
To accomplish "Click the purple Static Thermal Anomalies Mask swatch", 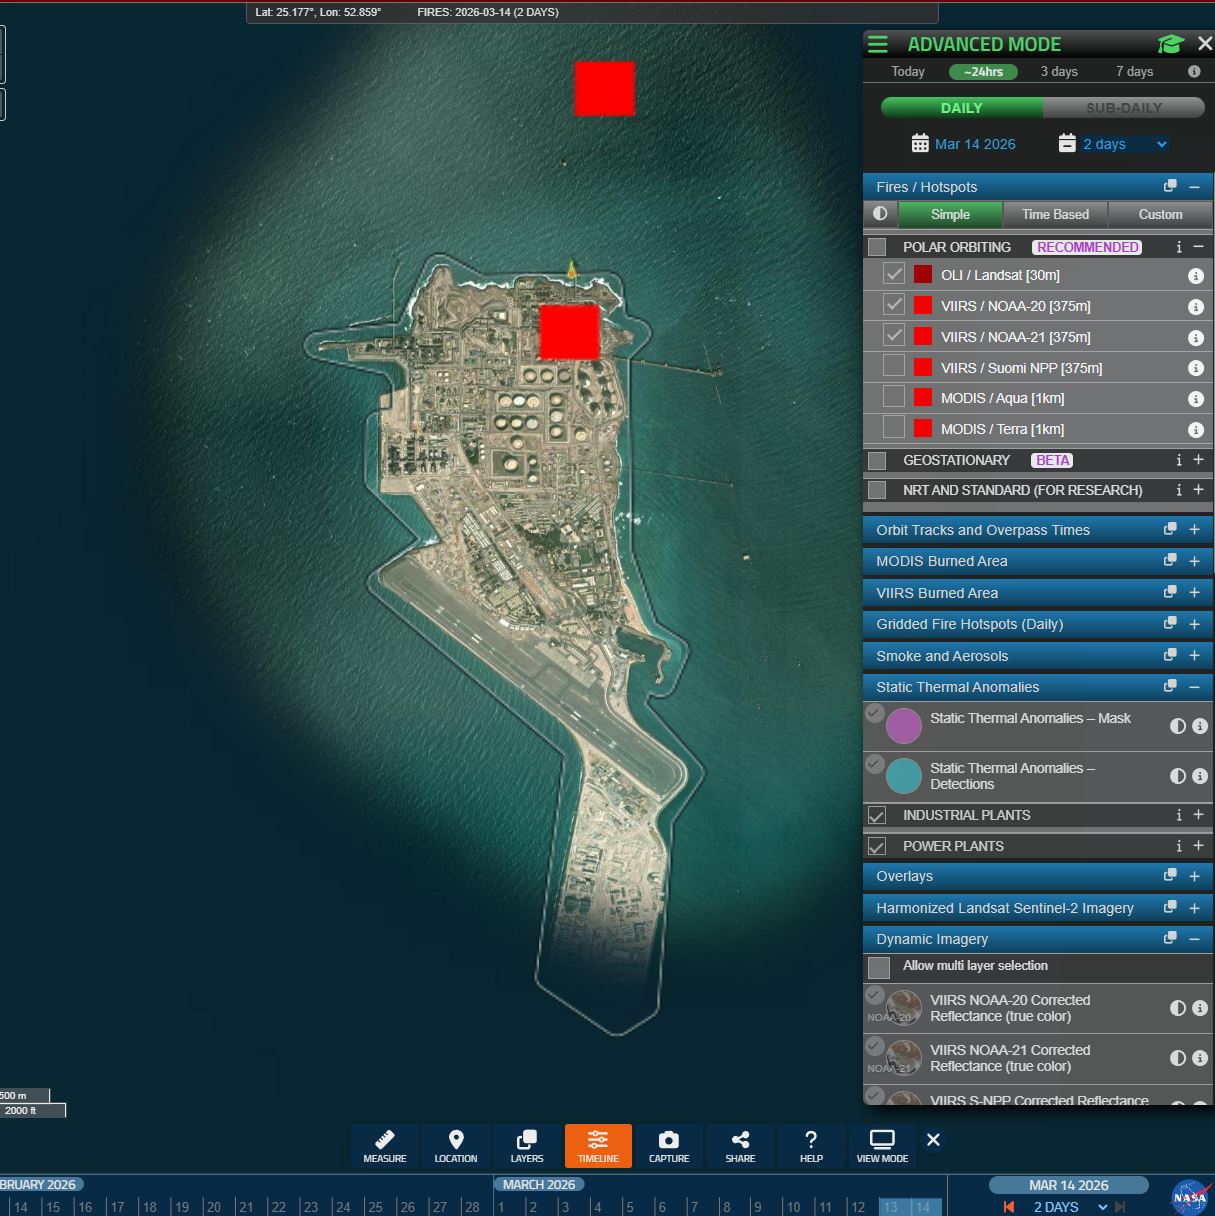I will pyautogui.click(x=904, y=726).
